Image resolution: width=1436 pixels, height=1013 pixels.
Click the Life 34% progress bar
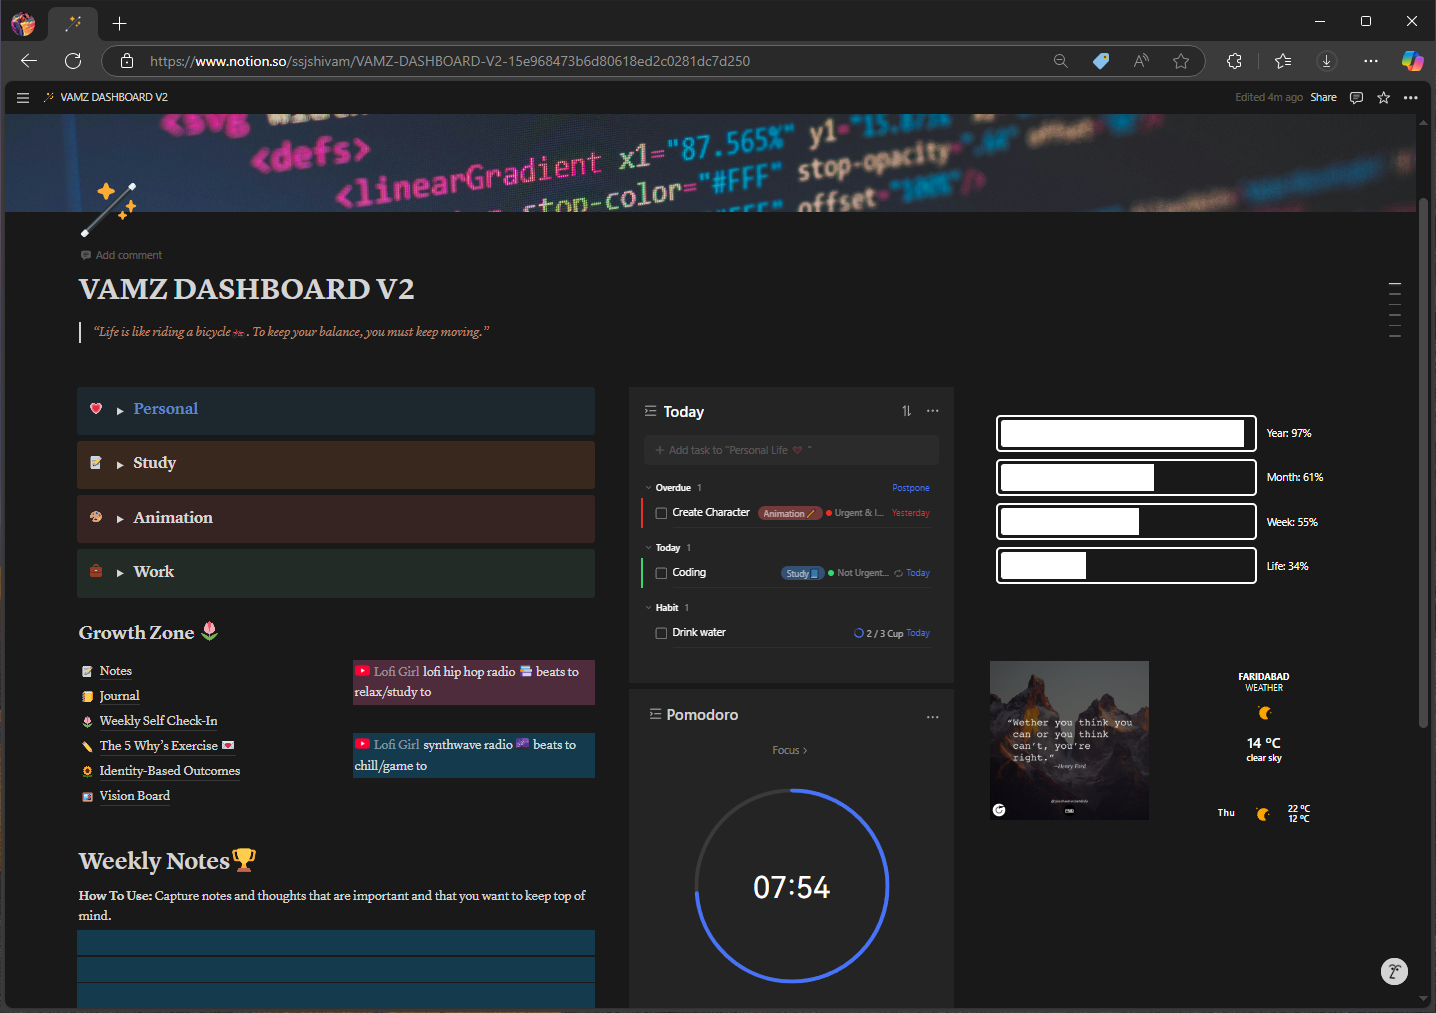[x=1126, y=566]
